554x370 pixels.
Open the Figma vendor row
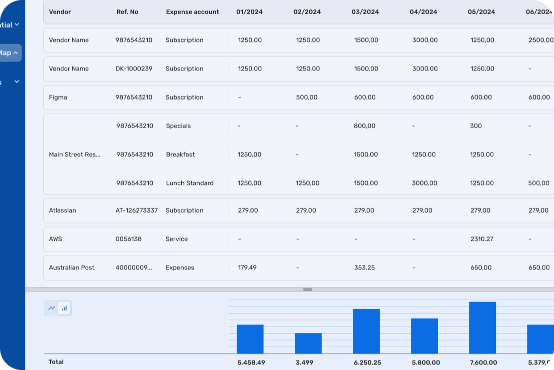(x=299, y=97)
